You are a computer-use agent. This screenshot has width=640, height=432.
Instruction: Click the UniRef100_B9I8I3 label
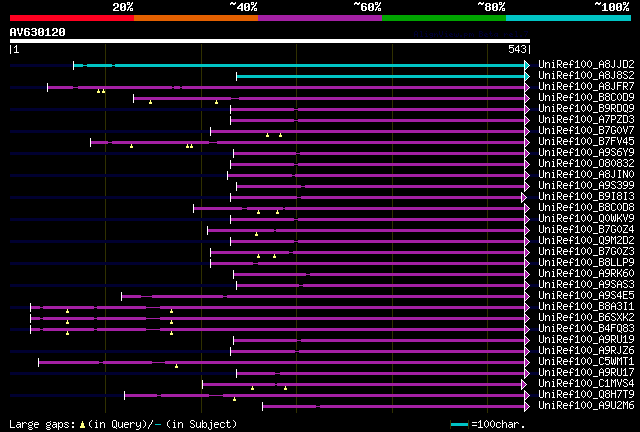586,196
